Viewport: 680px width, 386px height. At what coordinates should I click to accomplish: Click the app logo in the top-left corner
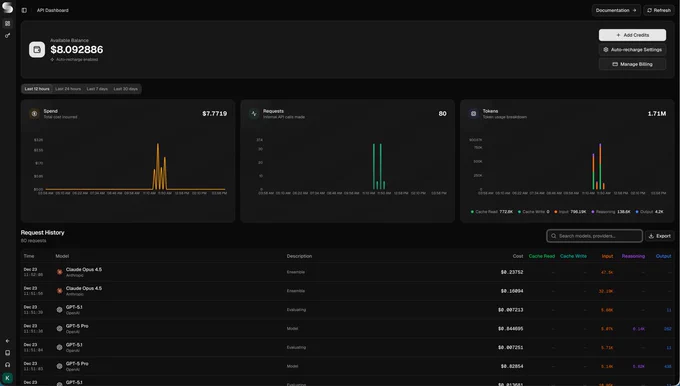pos(7,7)
